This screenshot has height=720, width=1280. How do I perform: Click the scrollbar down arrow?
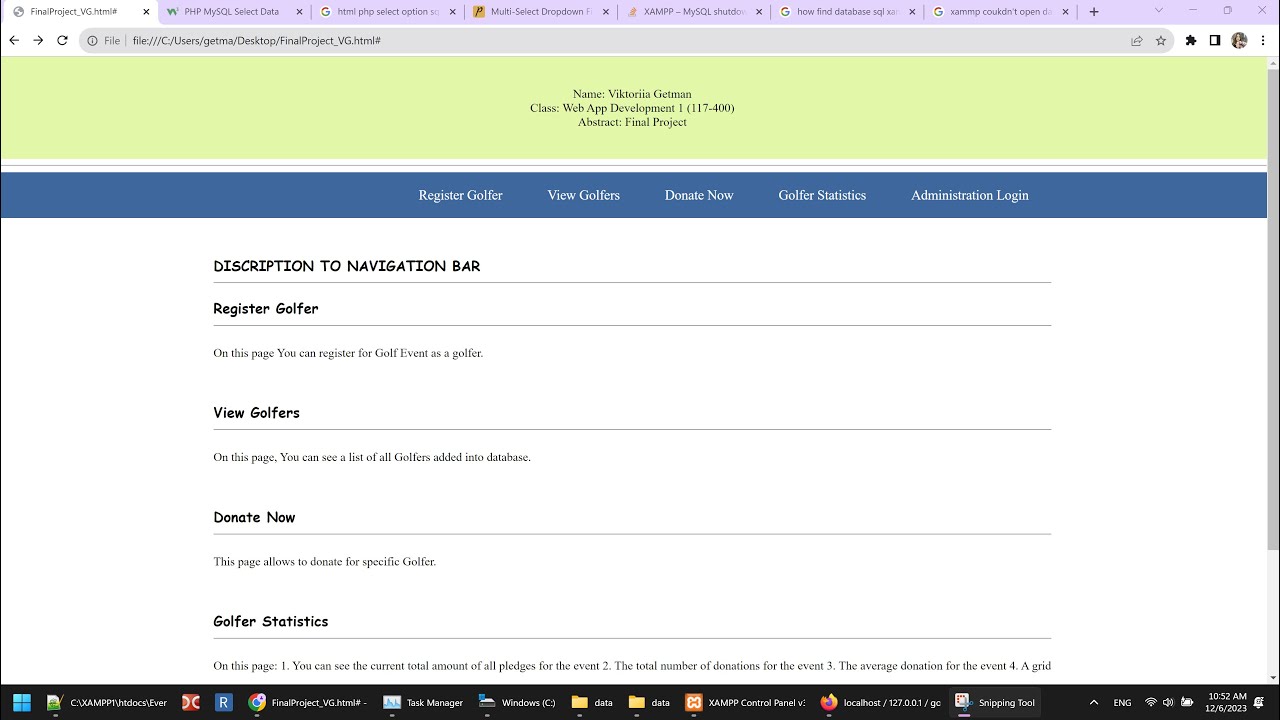pos(1273,677)
